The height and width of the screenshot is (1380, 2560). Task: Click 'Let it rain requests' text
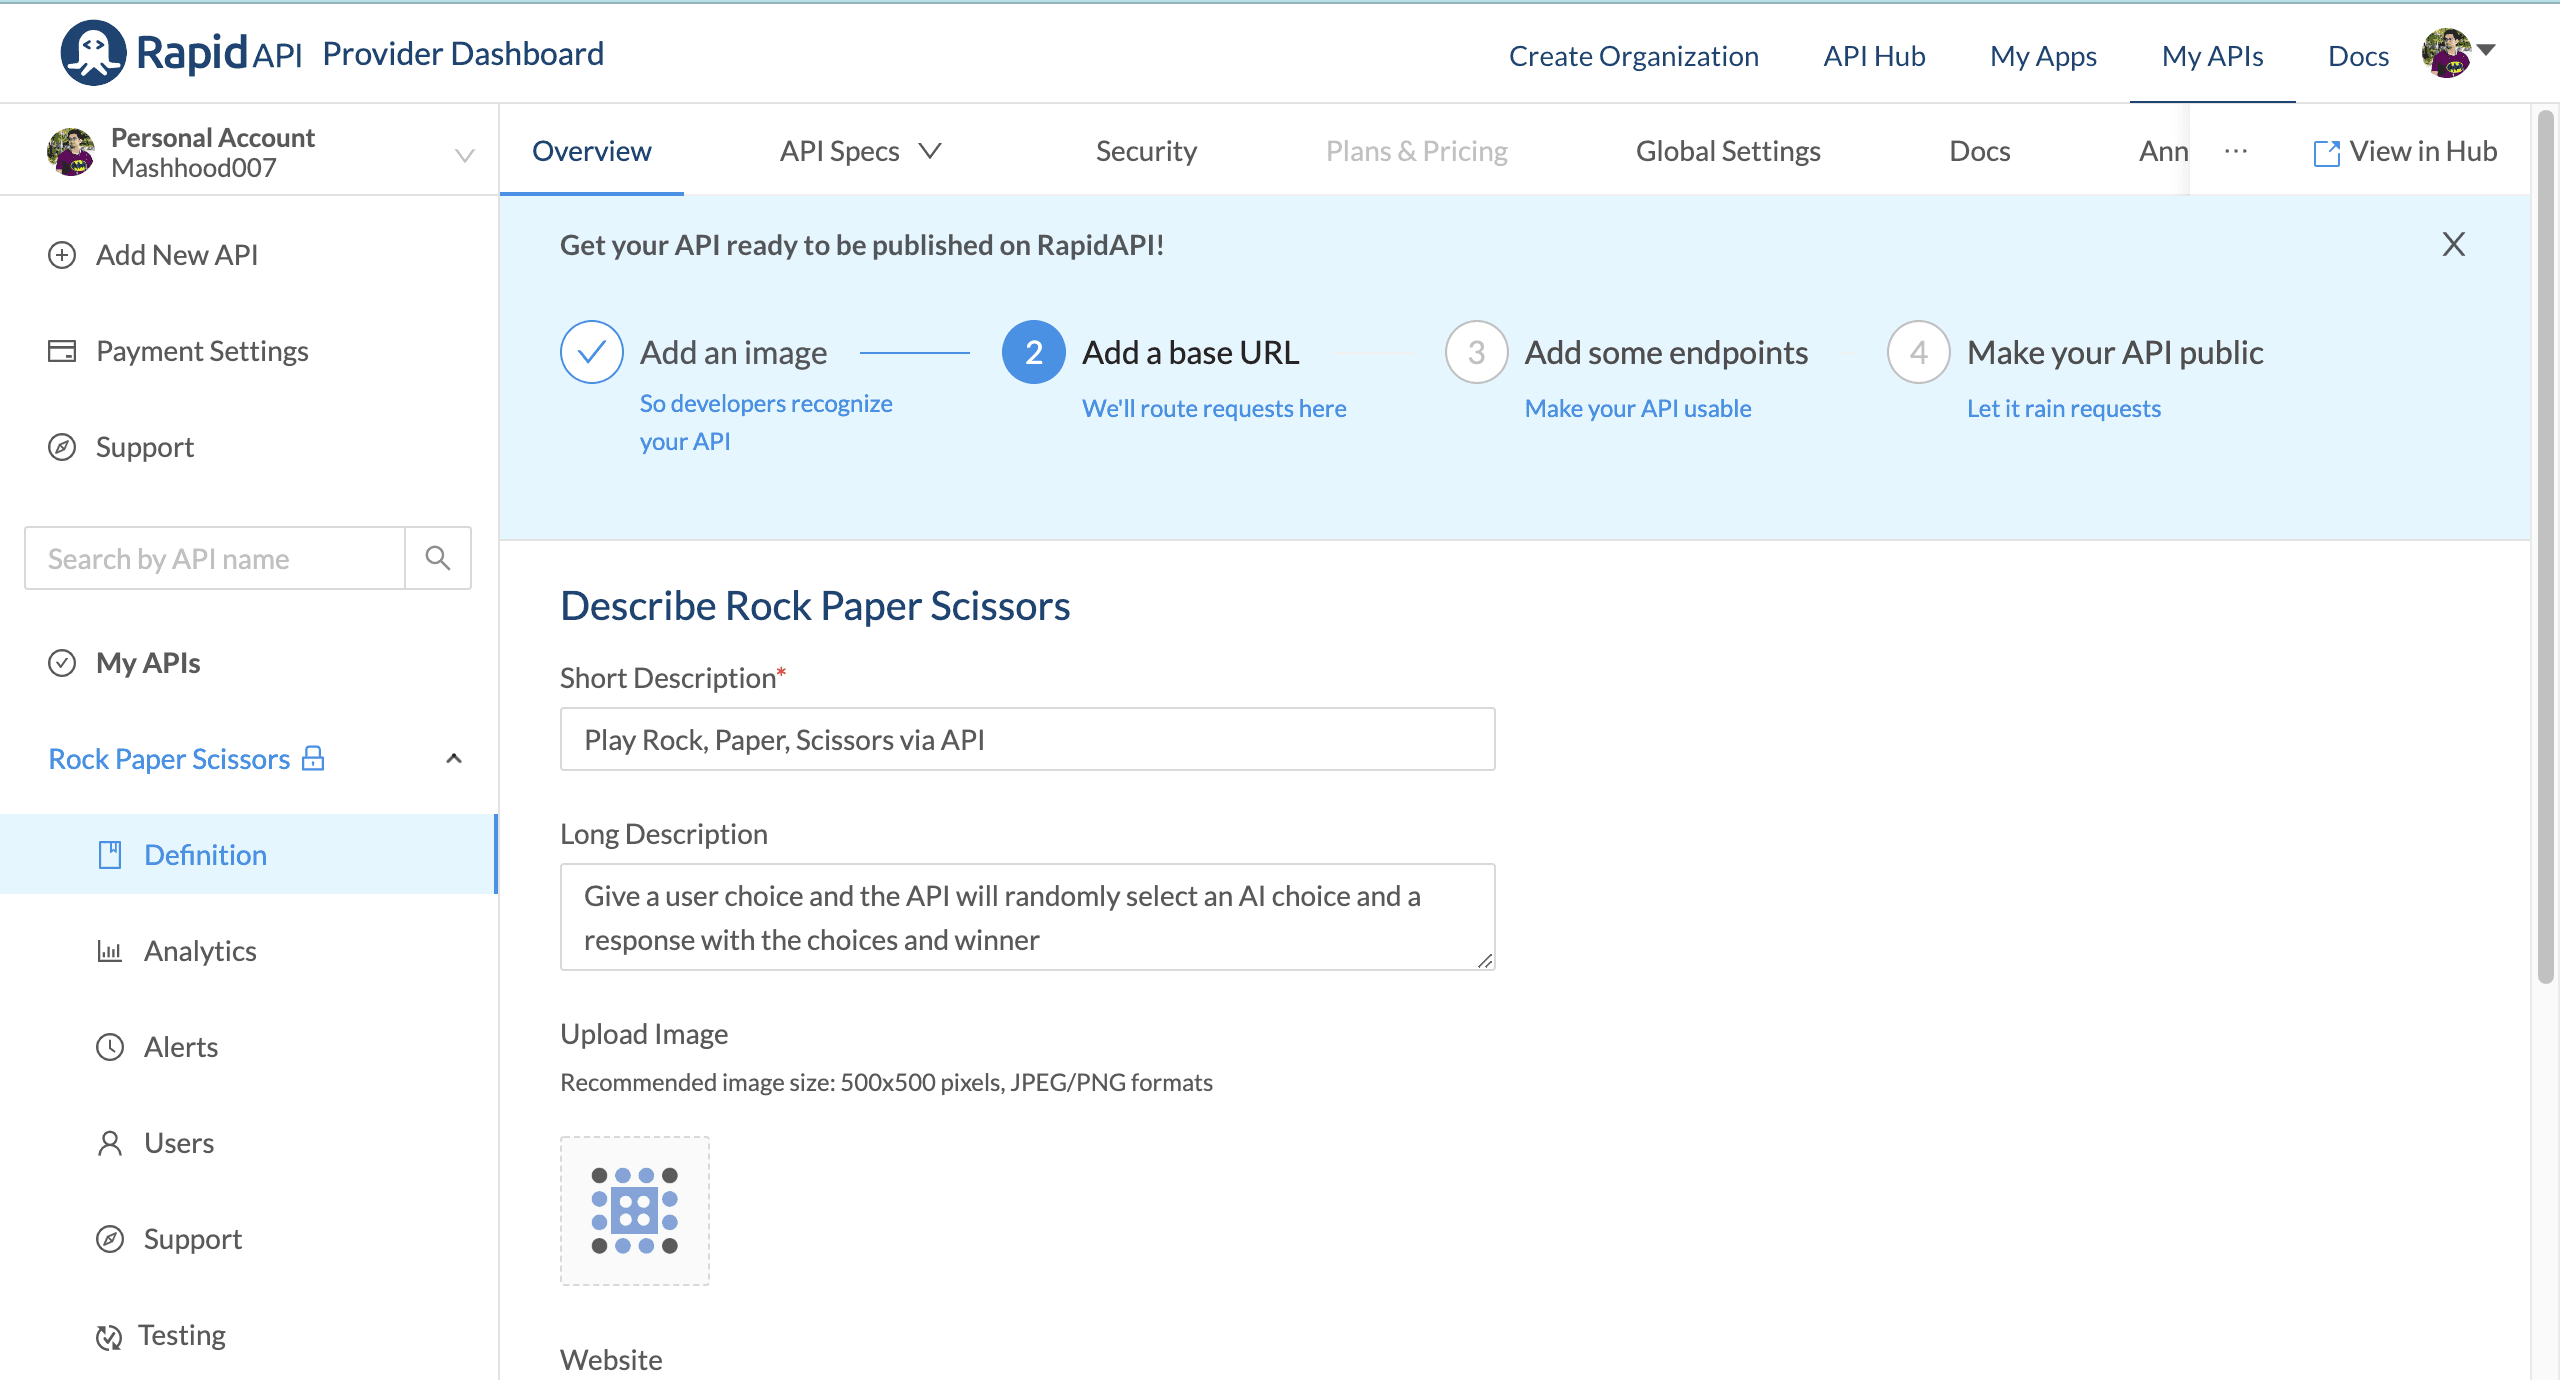click(2064, 408)
